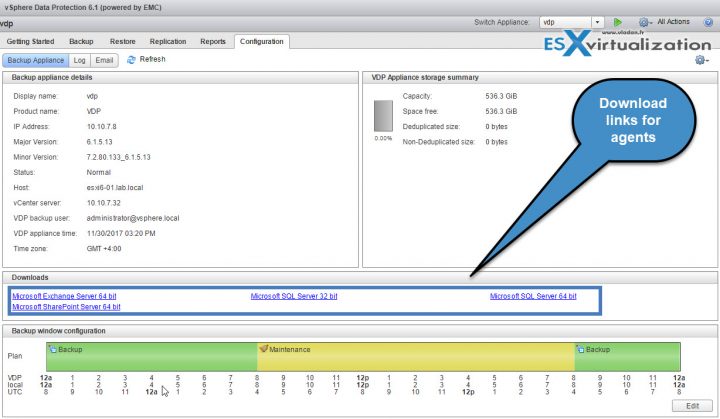Click the Status value Normal
This screenshot has width=720, height=419.
99,172
